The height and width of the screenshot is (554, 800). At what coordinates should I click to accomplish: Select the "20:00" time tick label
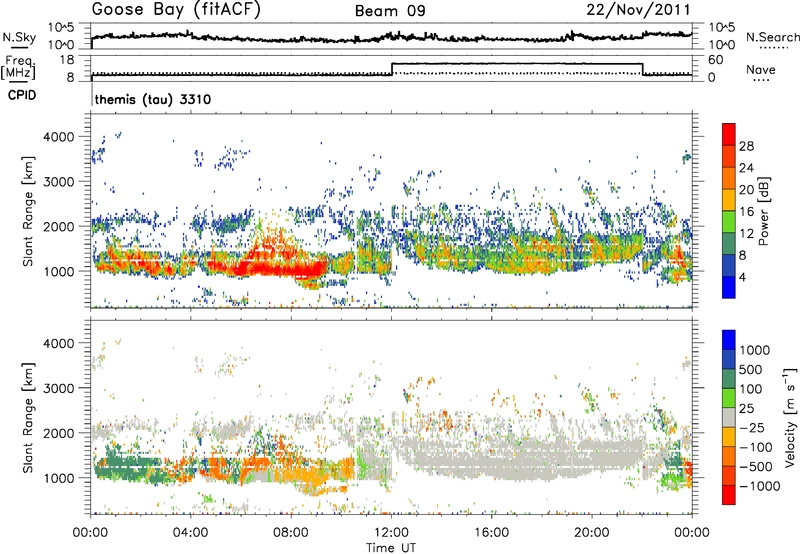click(x=592, y=533)
